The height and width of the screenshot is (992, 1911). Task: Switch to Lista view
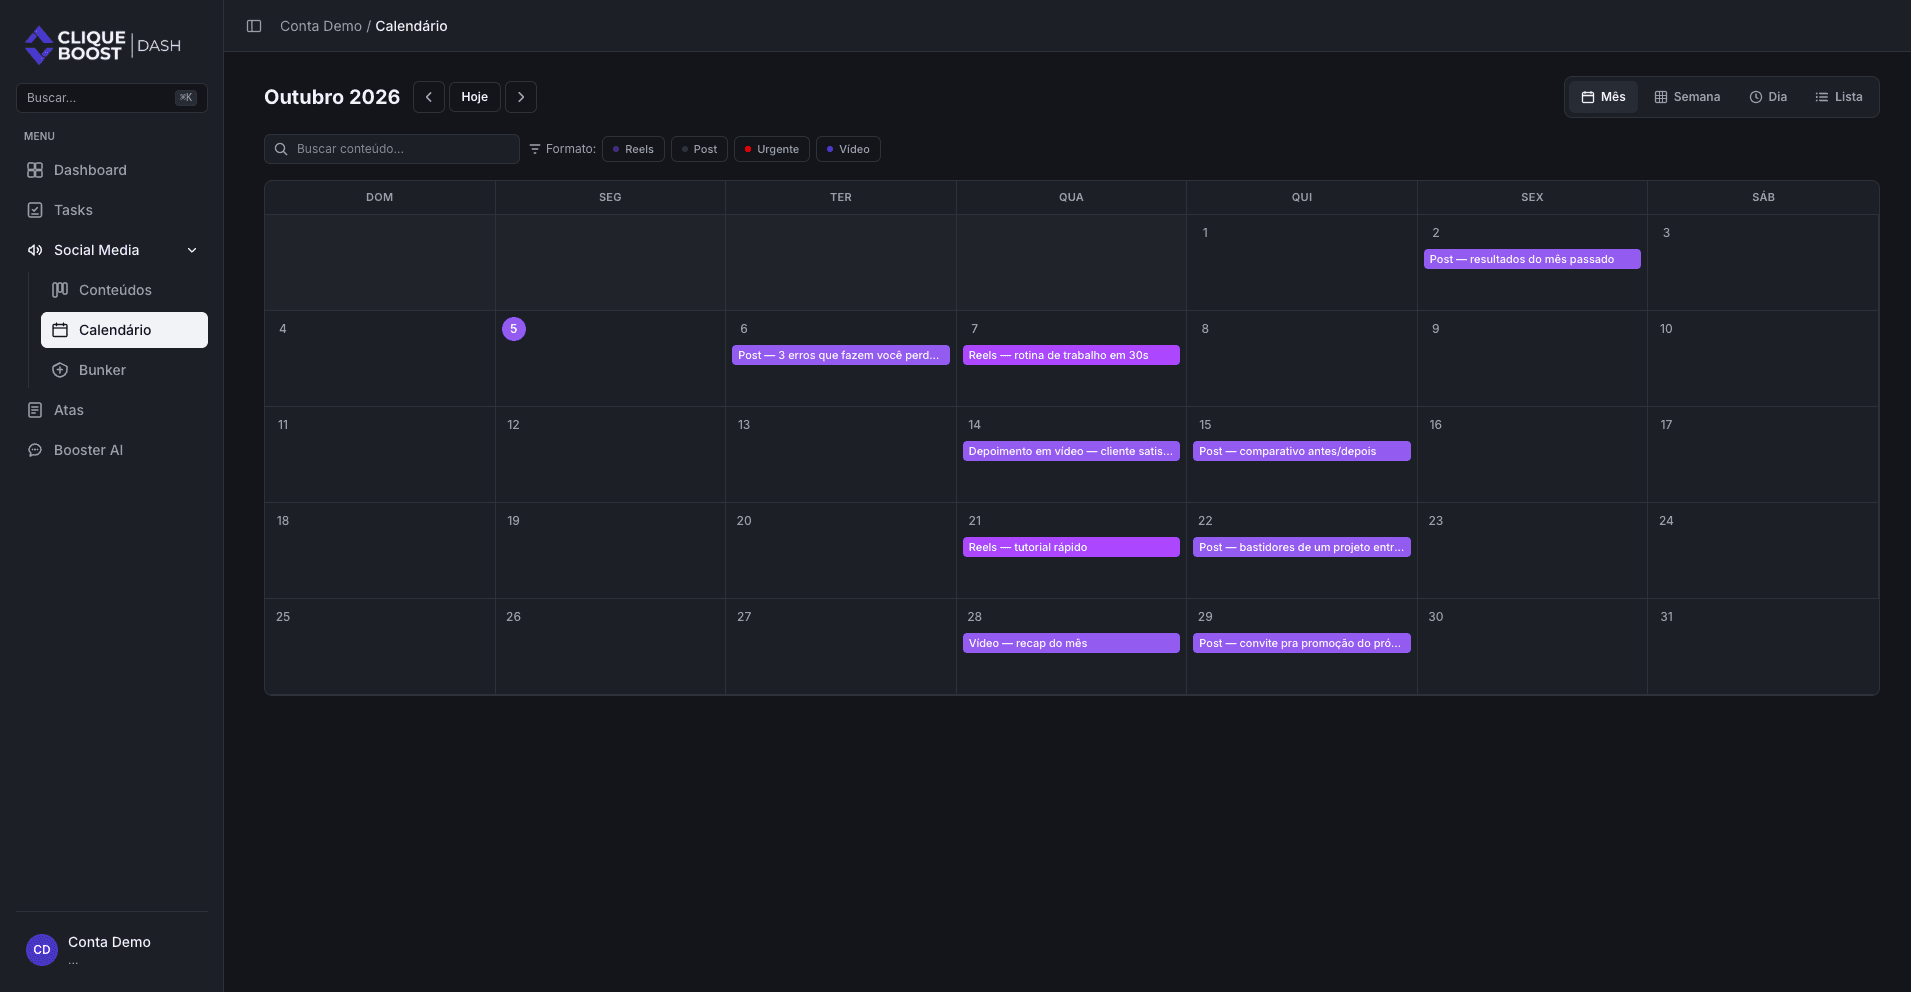point(1839,97)
